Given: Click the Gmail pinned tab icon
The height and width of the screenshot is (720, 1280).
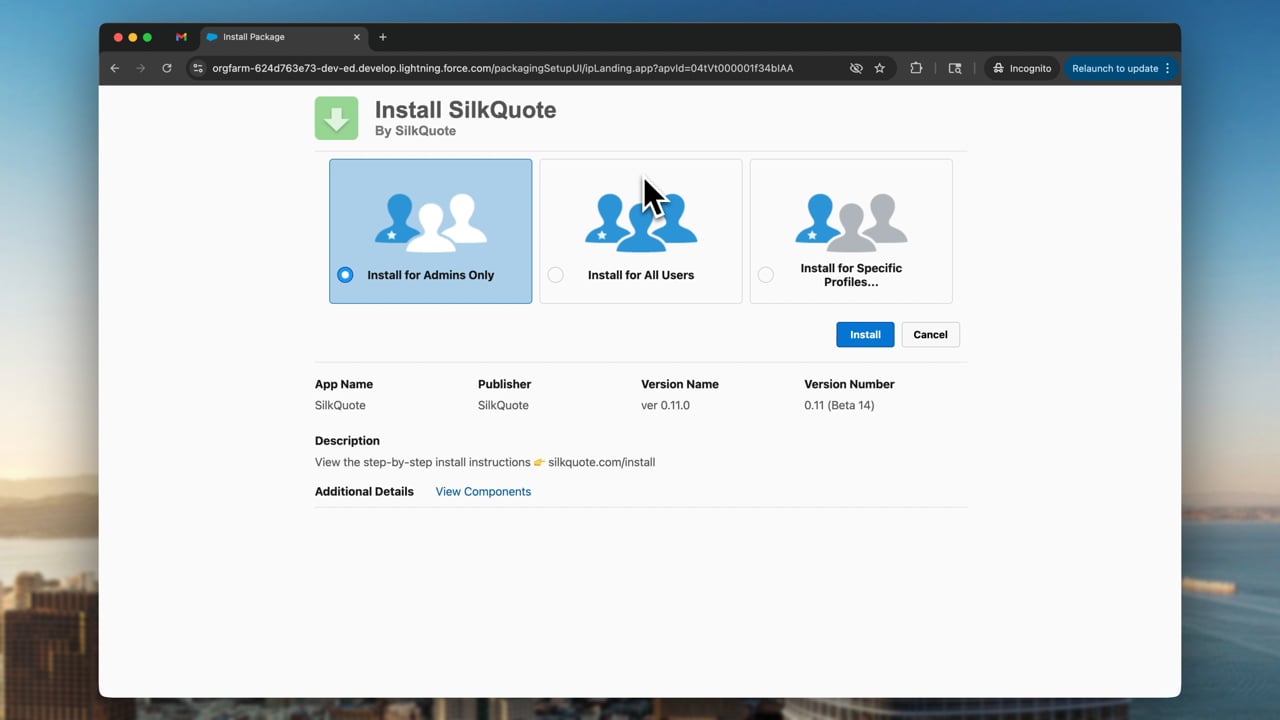Looking at the screenshot, I should [x=181, y=37].
